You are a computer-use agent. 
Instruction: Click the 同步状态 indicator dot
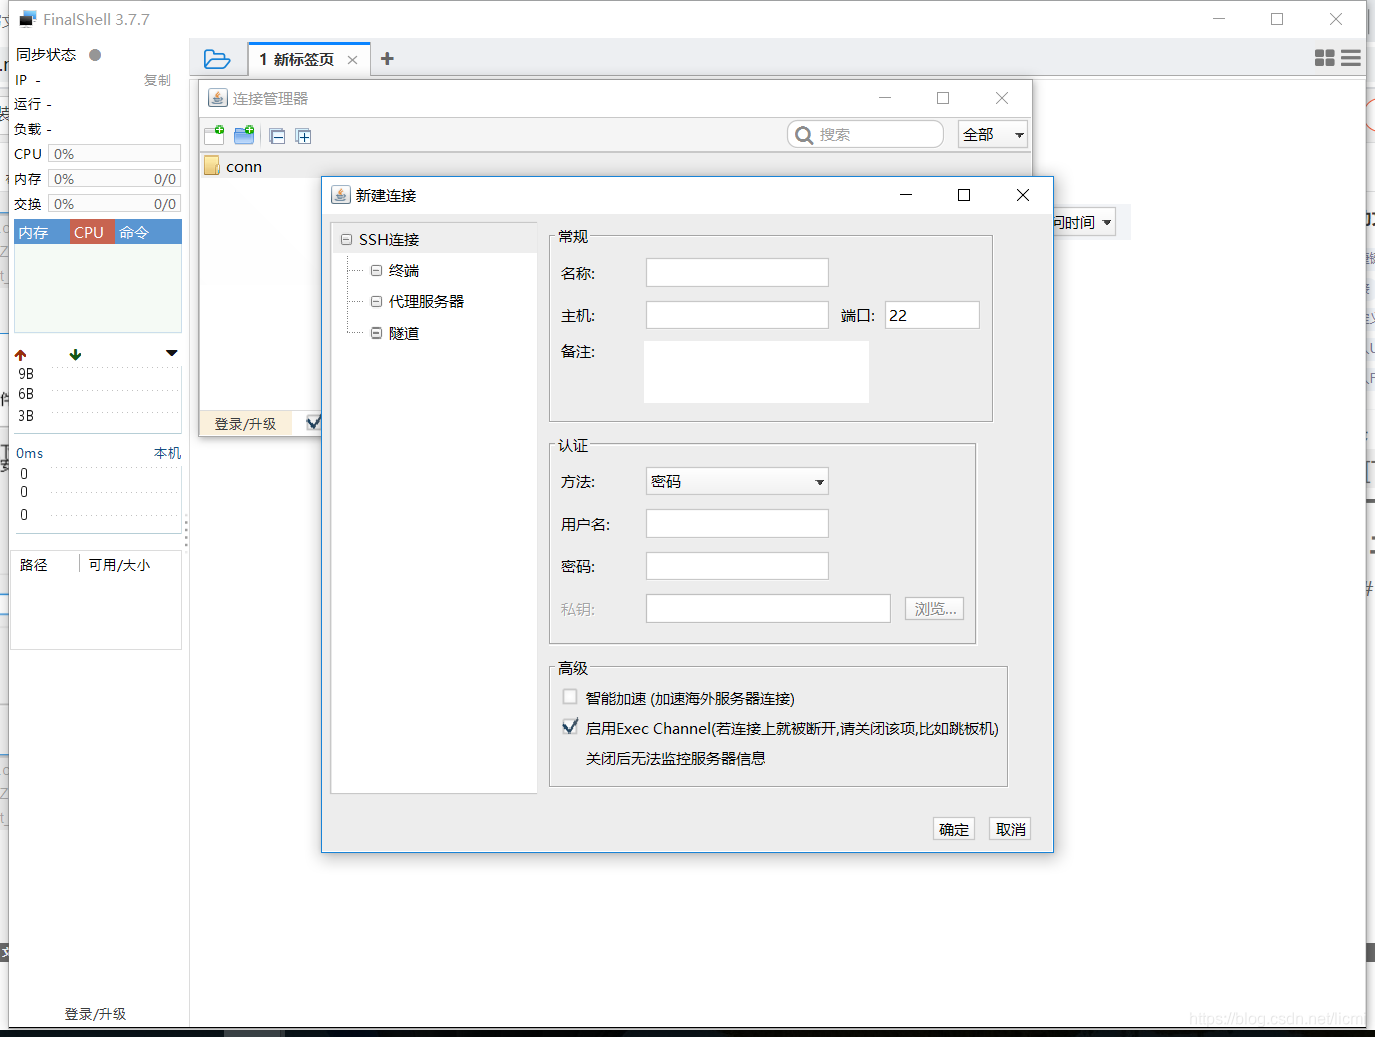[95, 55]
